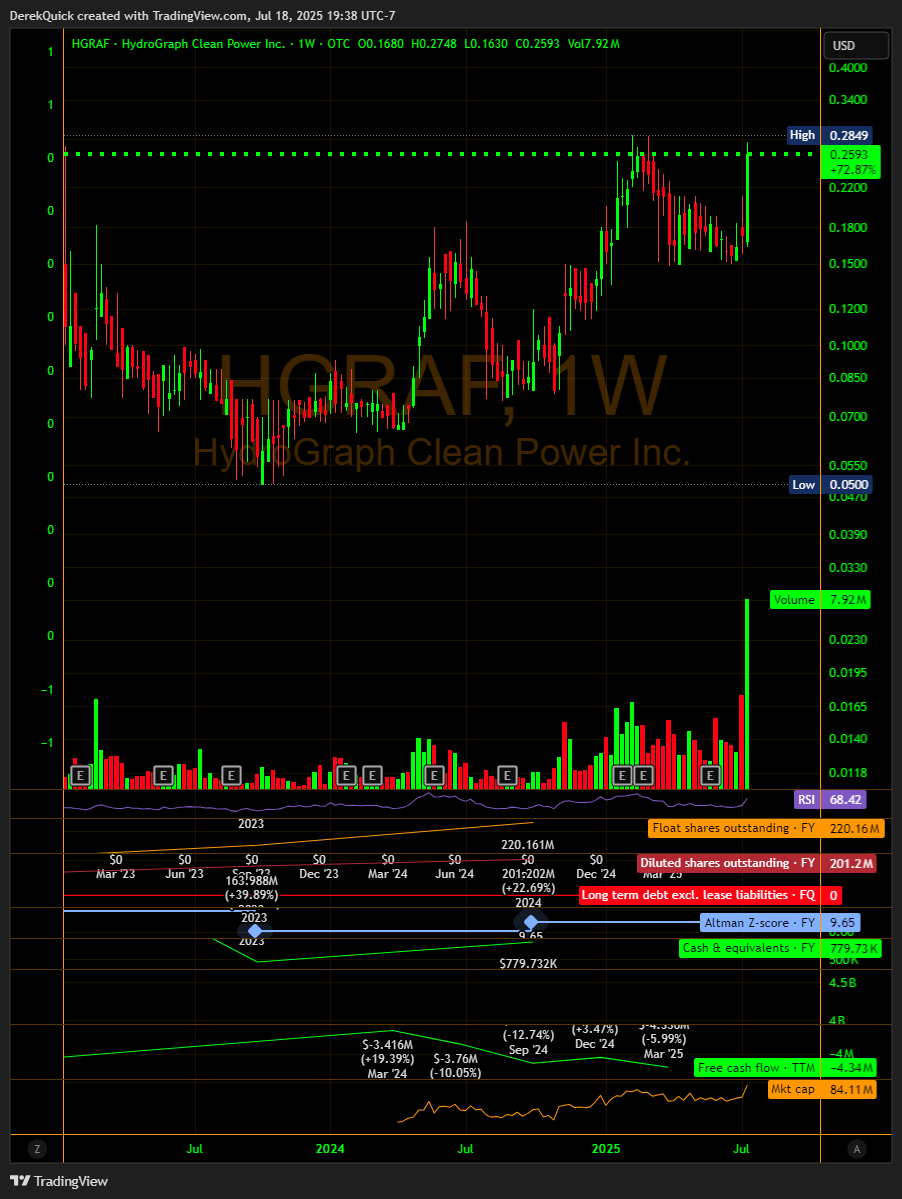Click HGRAF · HydroGraph Clean Power Inc. title
902x1199 pixels.
[x=178, y=44]
